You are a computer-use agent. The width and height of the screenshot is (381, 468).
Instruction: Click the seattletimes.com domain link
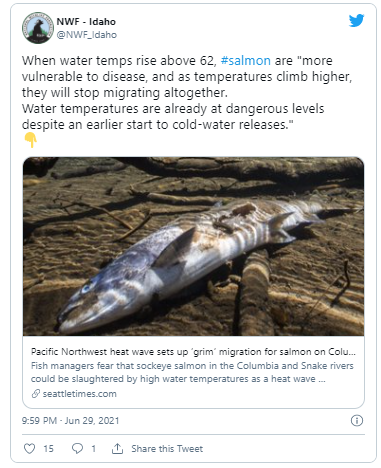80,394
